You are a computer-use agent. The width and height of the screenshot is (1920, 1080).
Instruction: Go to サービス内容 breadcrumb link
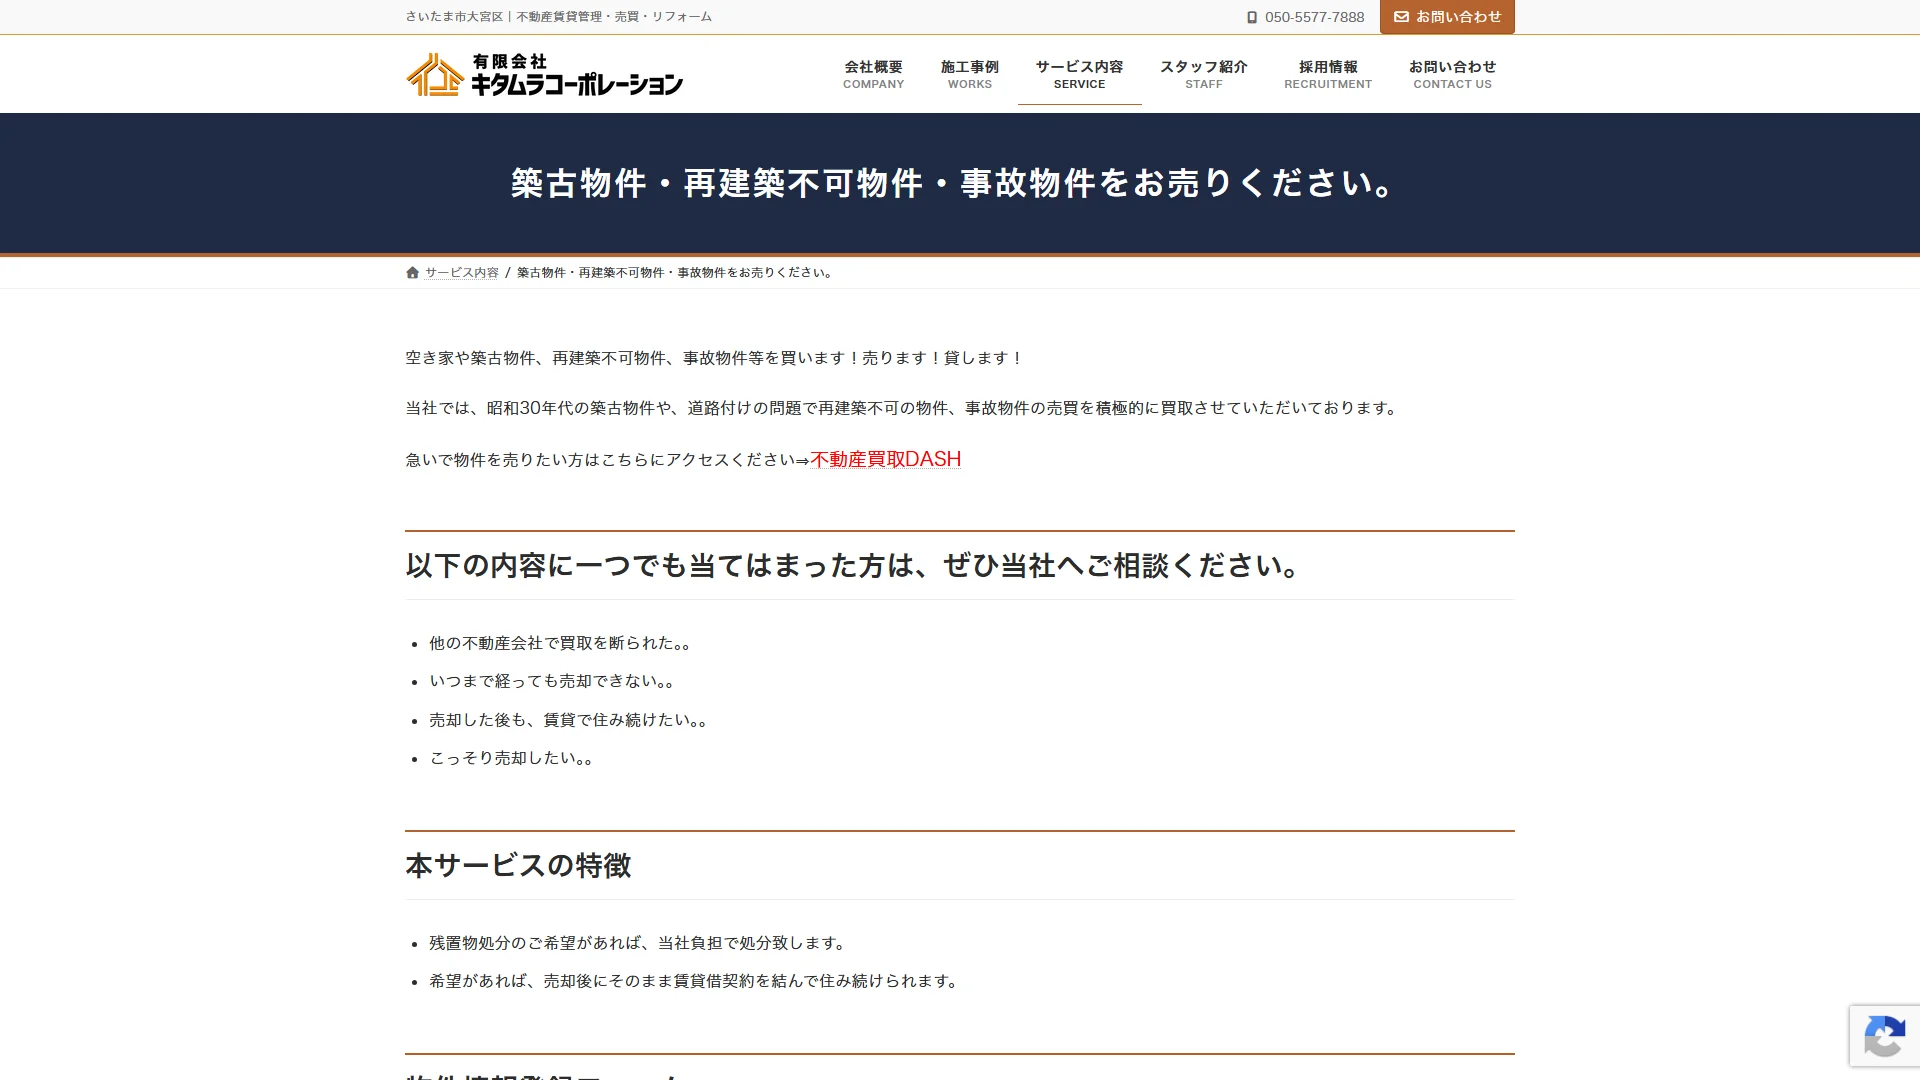(x=461, y=273)
